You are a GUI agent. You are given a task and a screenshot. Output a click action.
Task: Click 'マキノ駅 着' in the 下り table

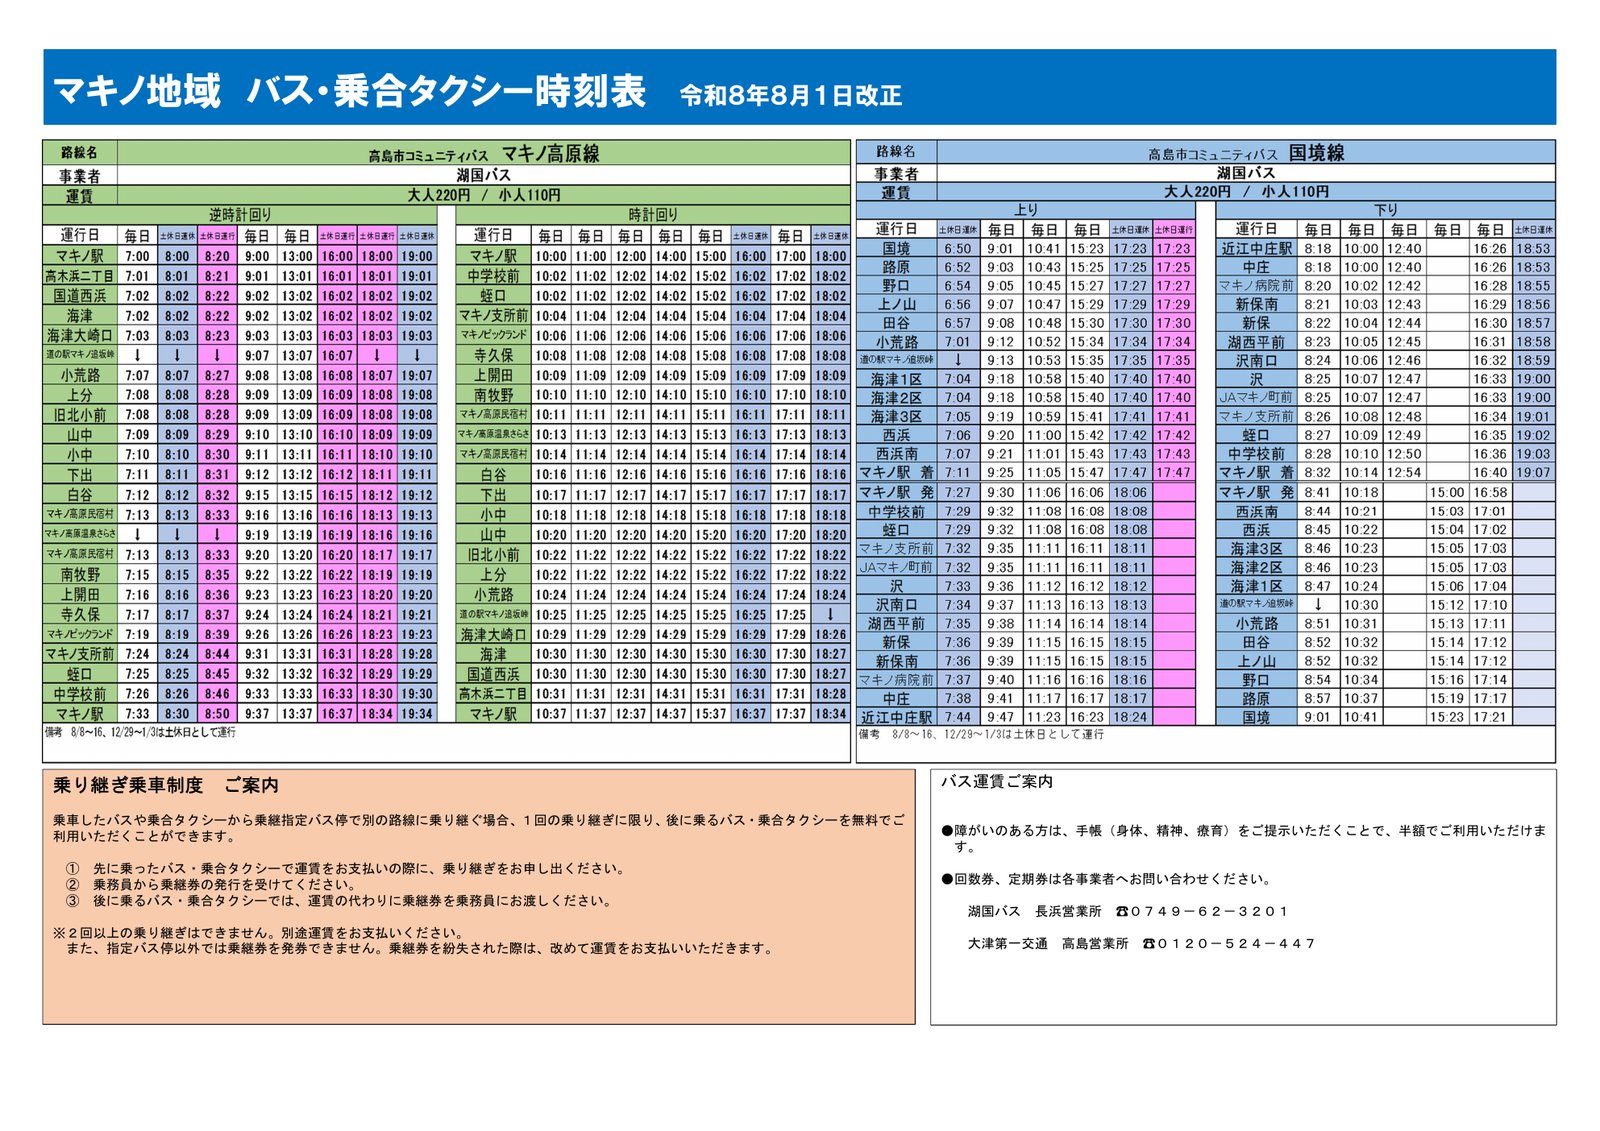tap(1257, 472)
